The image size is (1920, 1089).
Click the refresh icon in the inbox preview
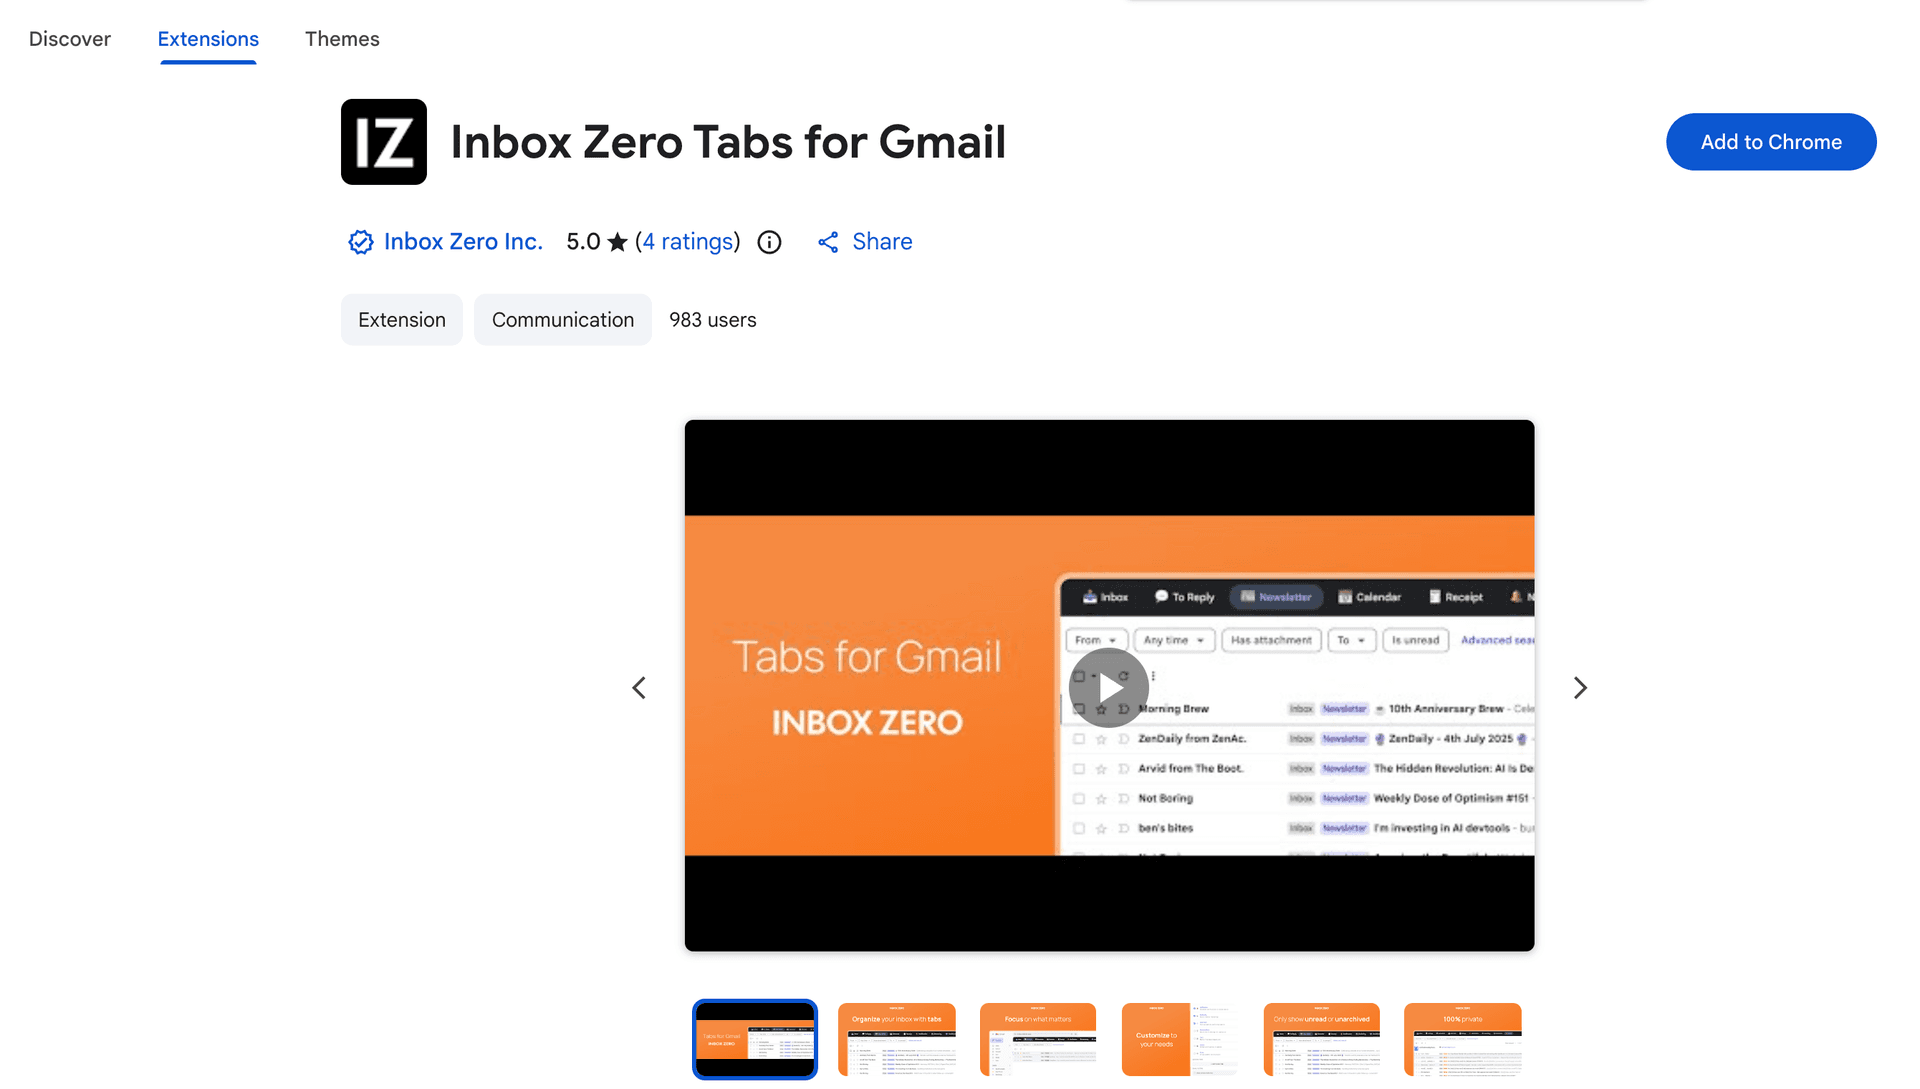1125,676
